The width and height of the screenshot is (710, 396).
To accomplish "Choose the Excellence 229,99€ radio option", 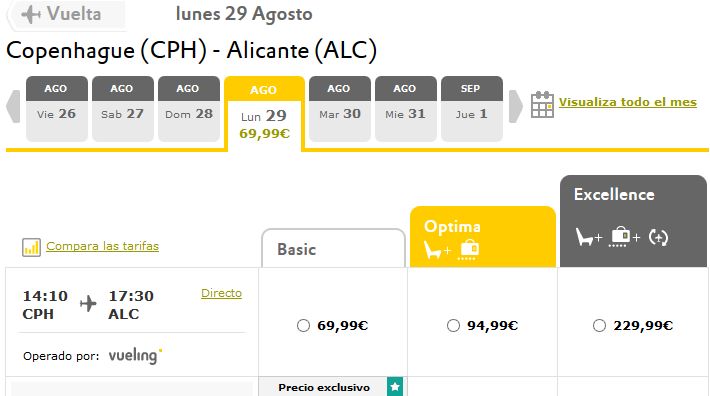I will point(599,325).
